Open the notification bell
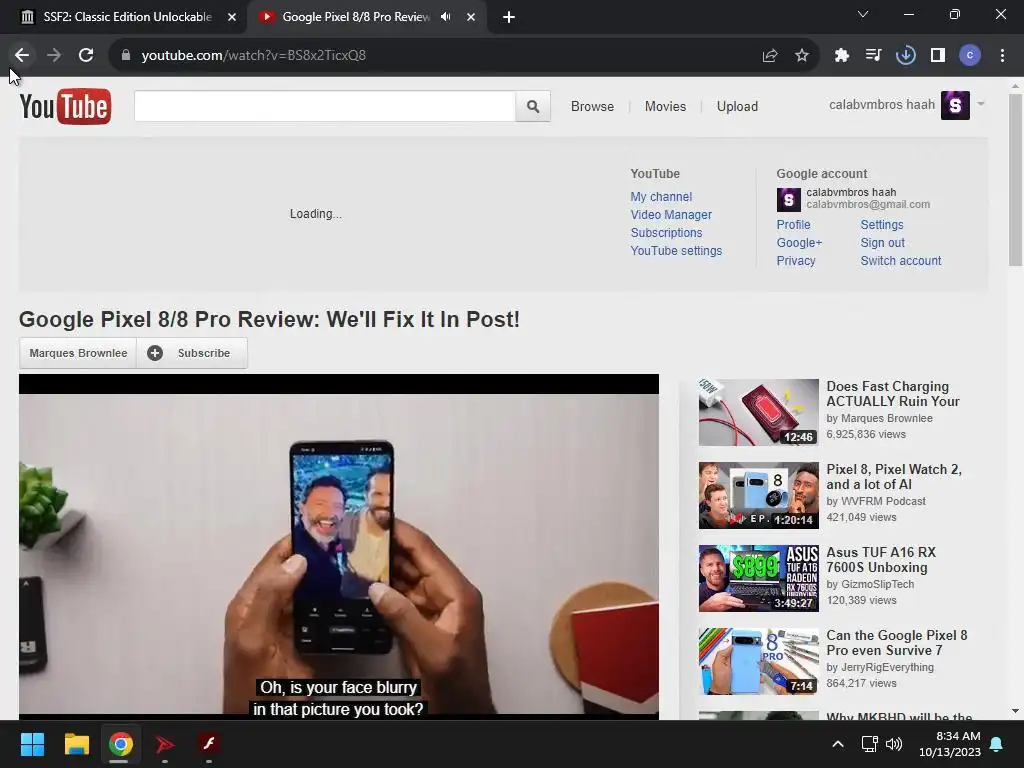Viewport: 1024px width, 768px height. point(997,744)
